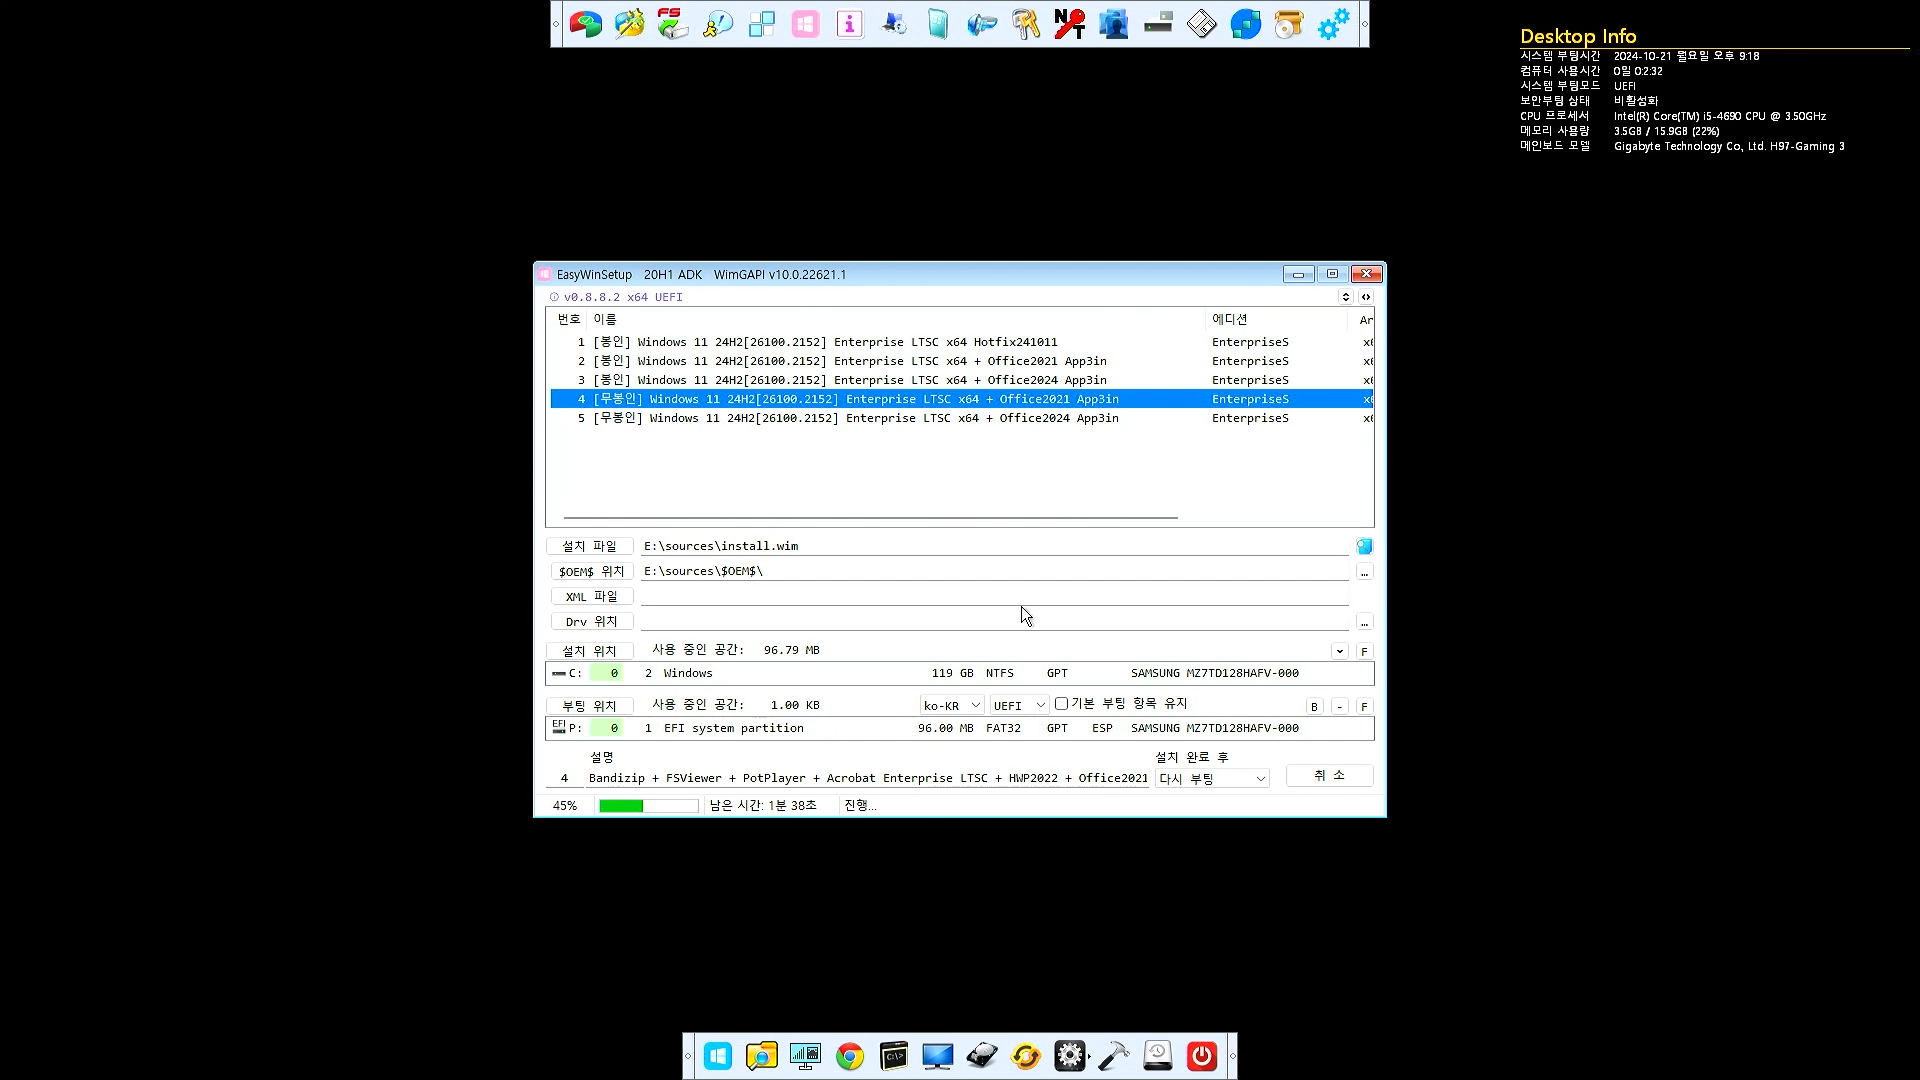Click the red power shutdown icon
Screen dimensions: 1920x1080
click(x=1202, y=1056)
